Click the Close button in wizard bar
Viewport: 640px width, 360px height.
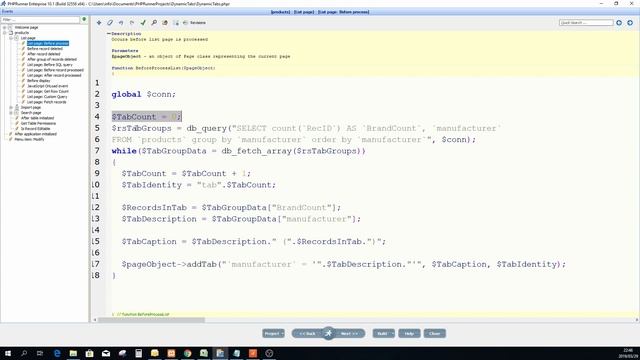point(435,333)
